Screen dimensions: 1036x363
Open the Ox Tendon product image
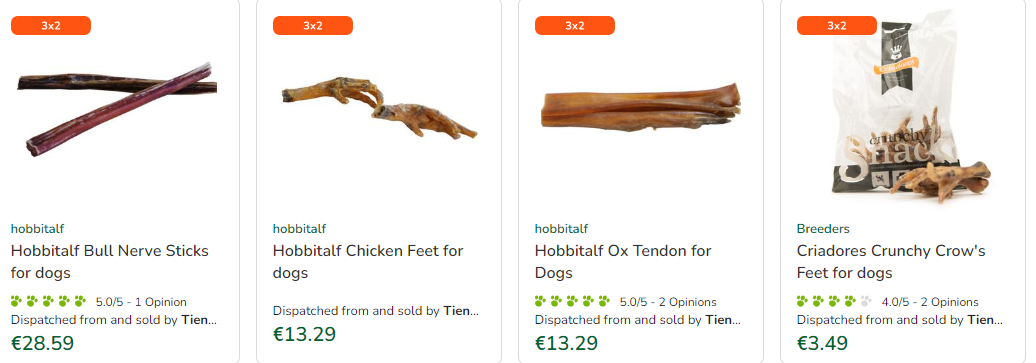(x=640, y=107)
